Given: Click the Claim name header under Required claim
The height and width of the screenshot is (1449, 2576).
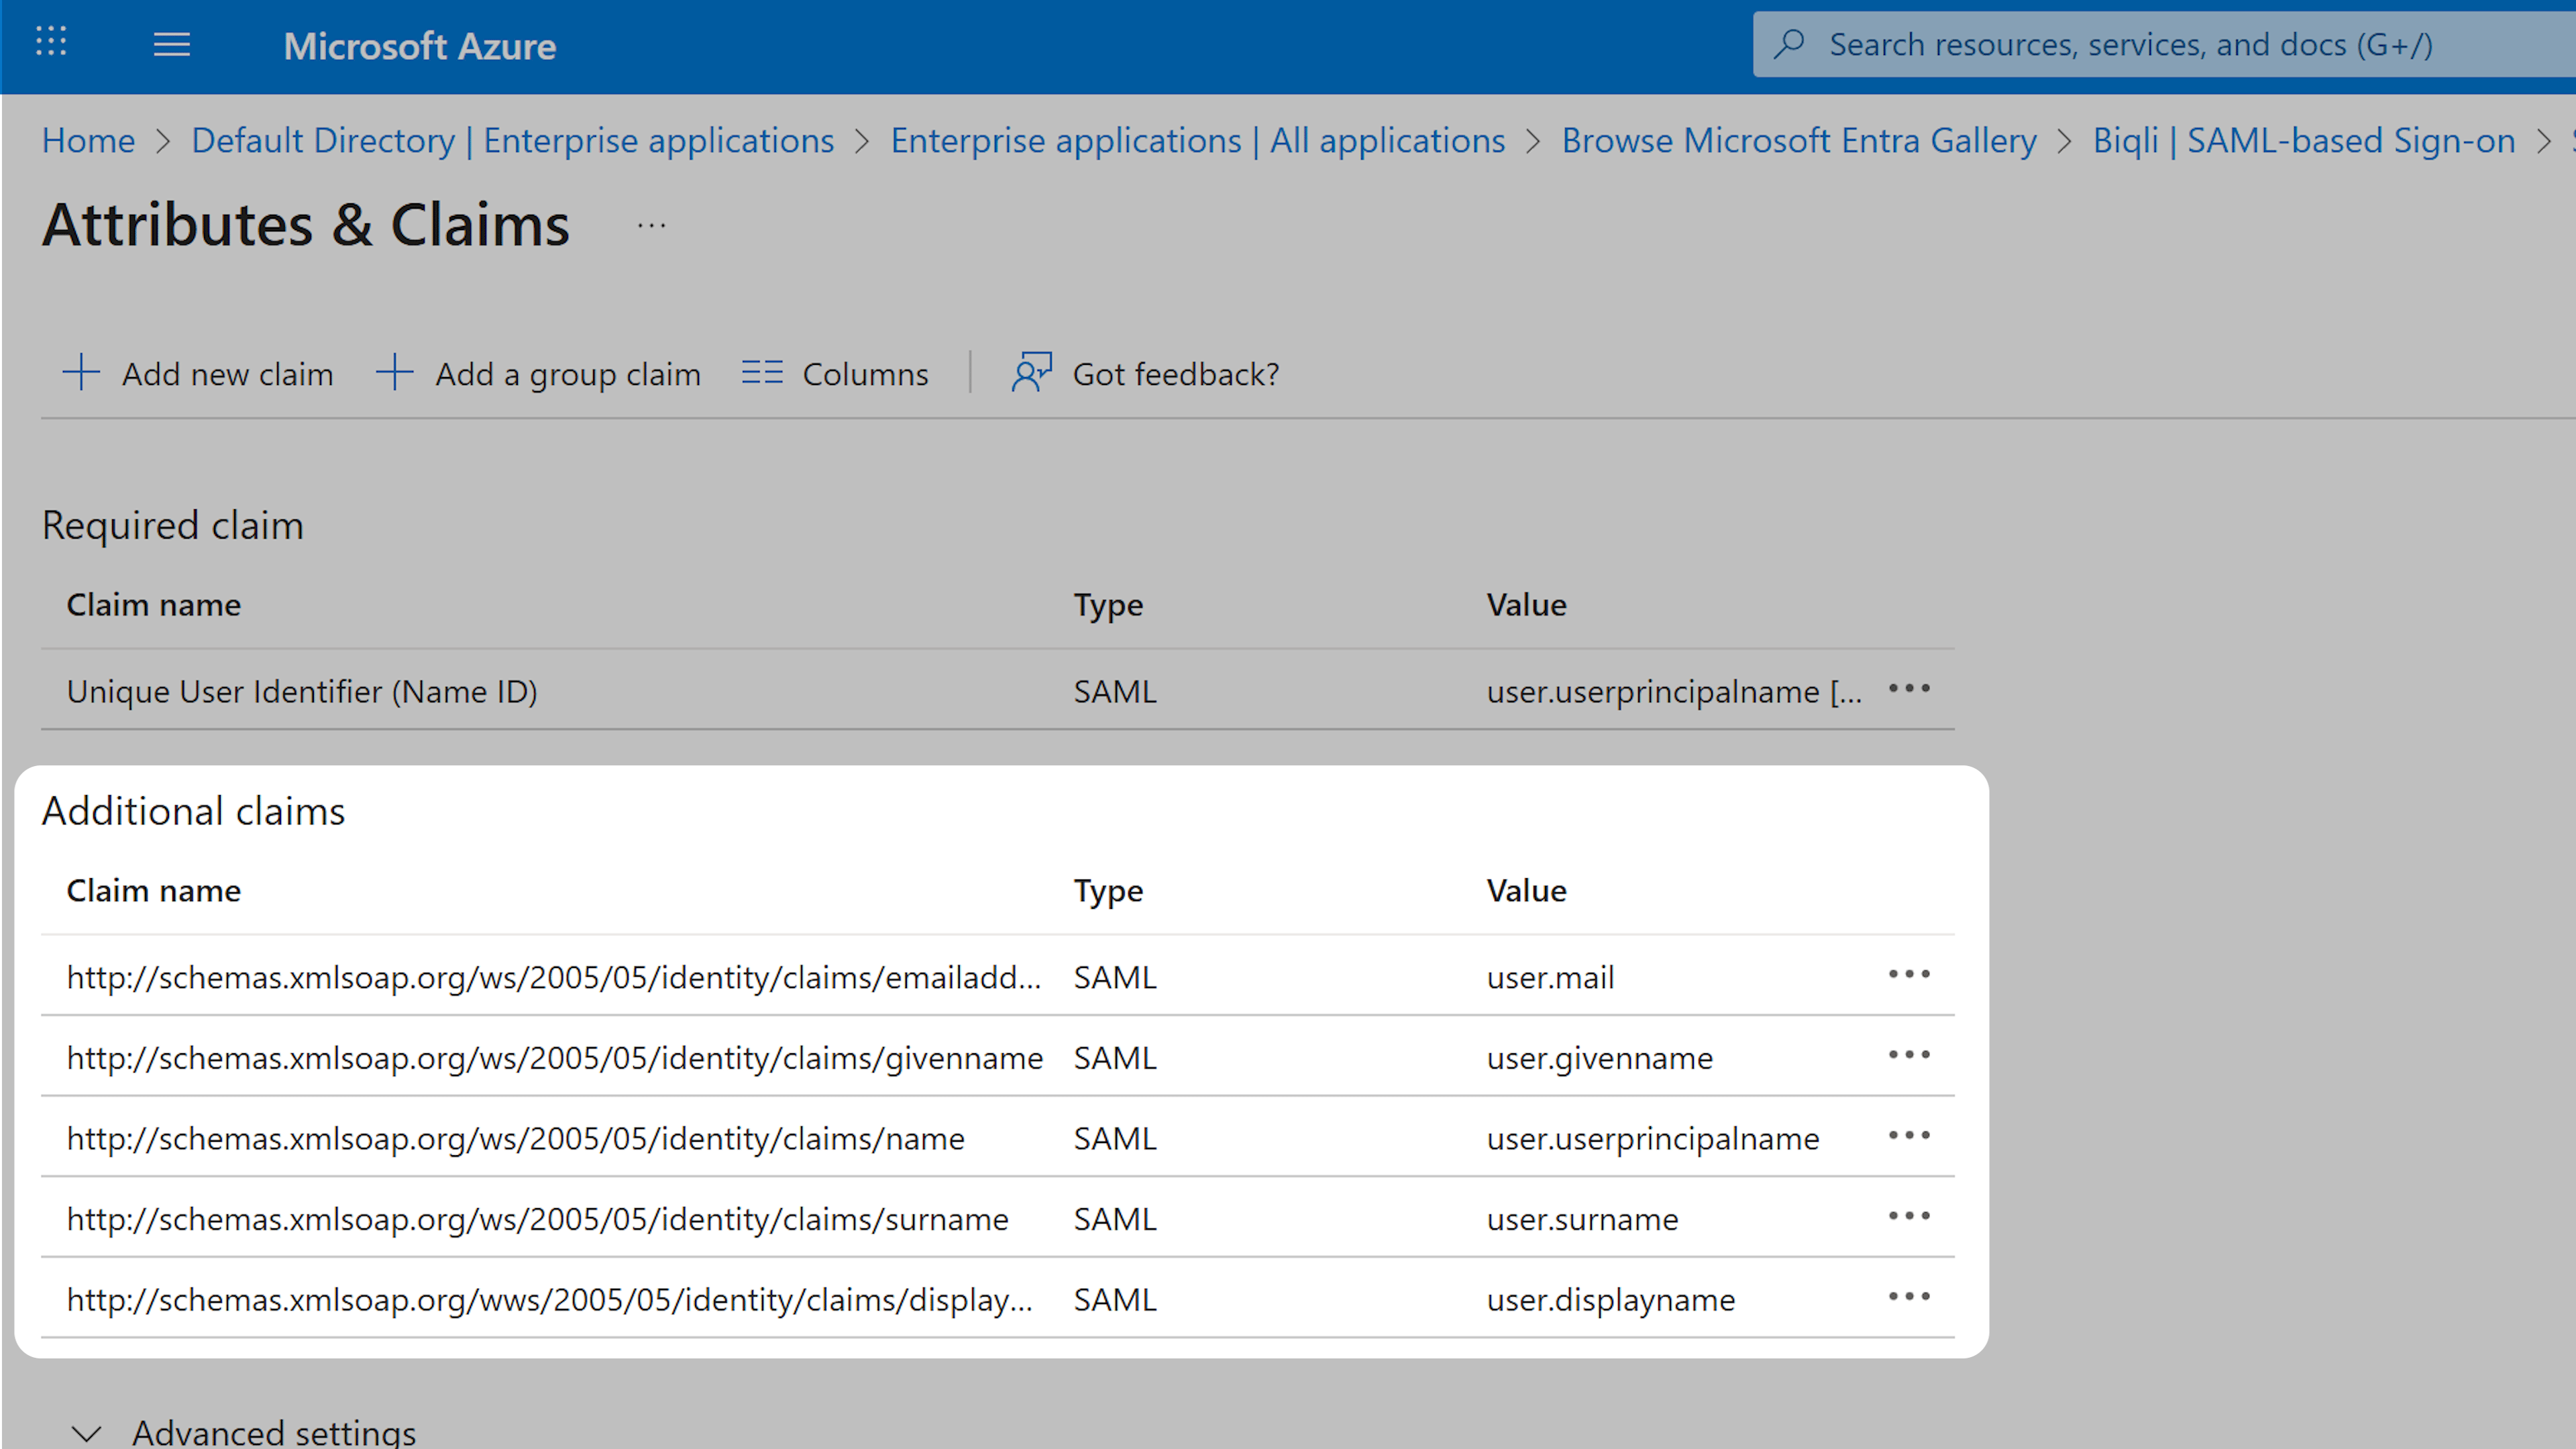Looking at the screenshot, I should pyautogui.click(x=153, y=605).
